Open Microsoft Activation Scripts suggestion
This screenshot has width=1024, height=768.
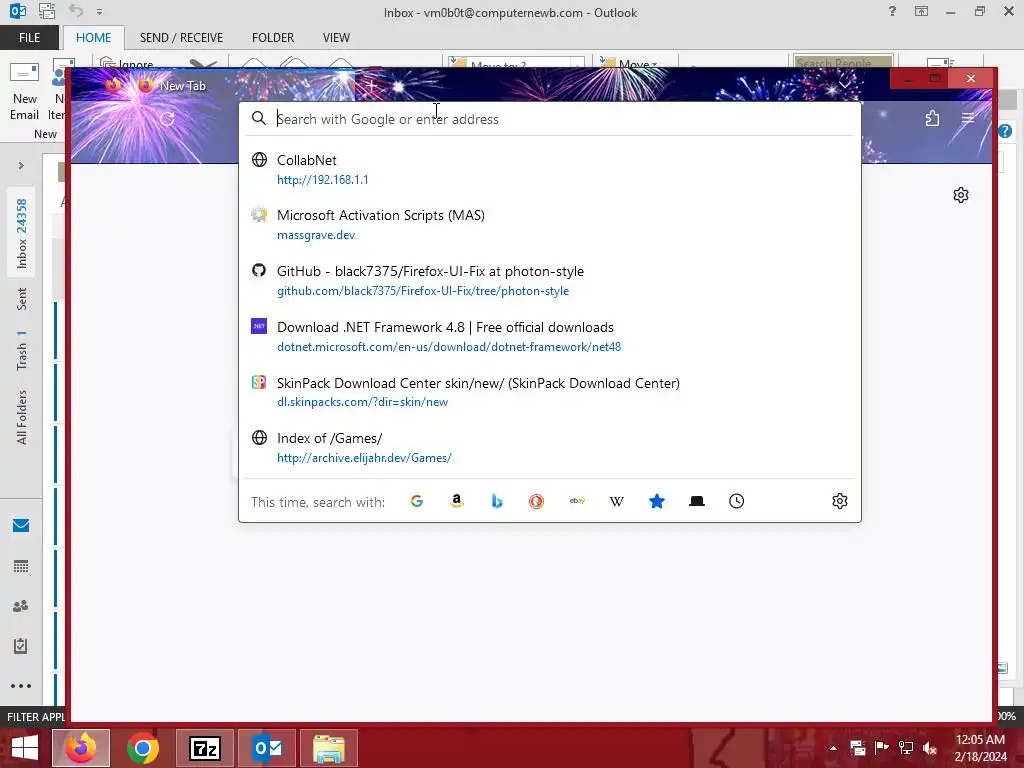click(x=550, y=225)
